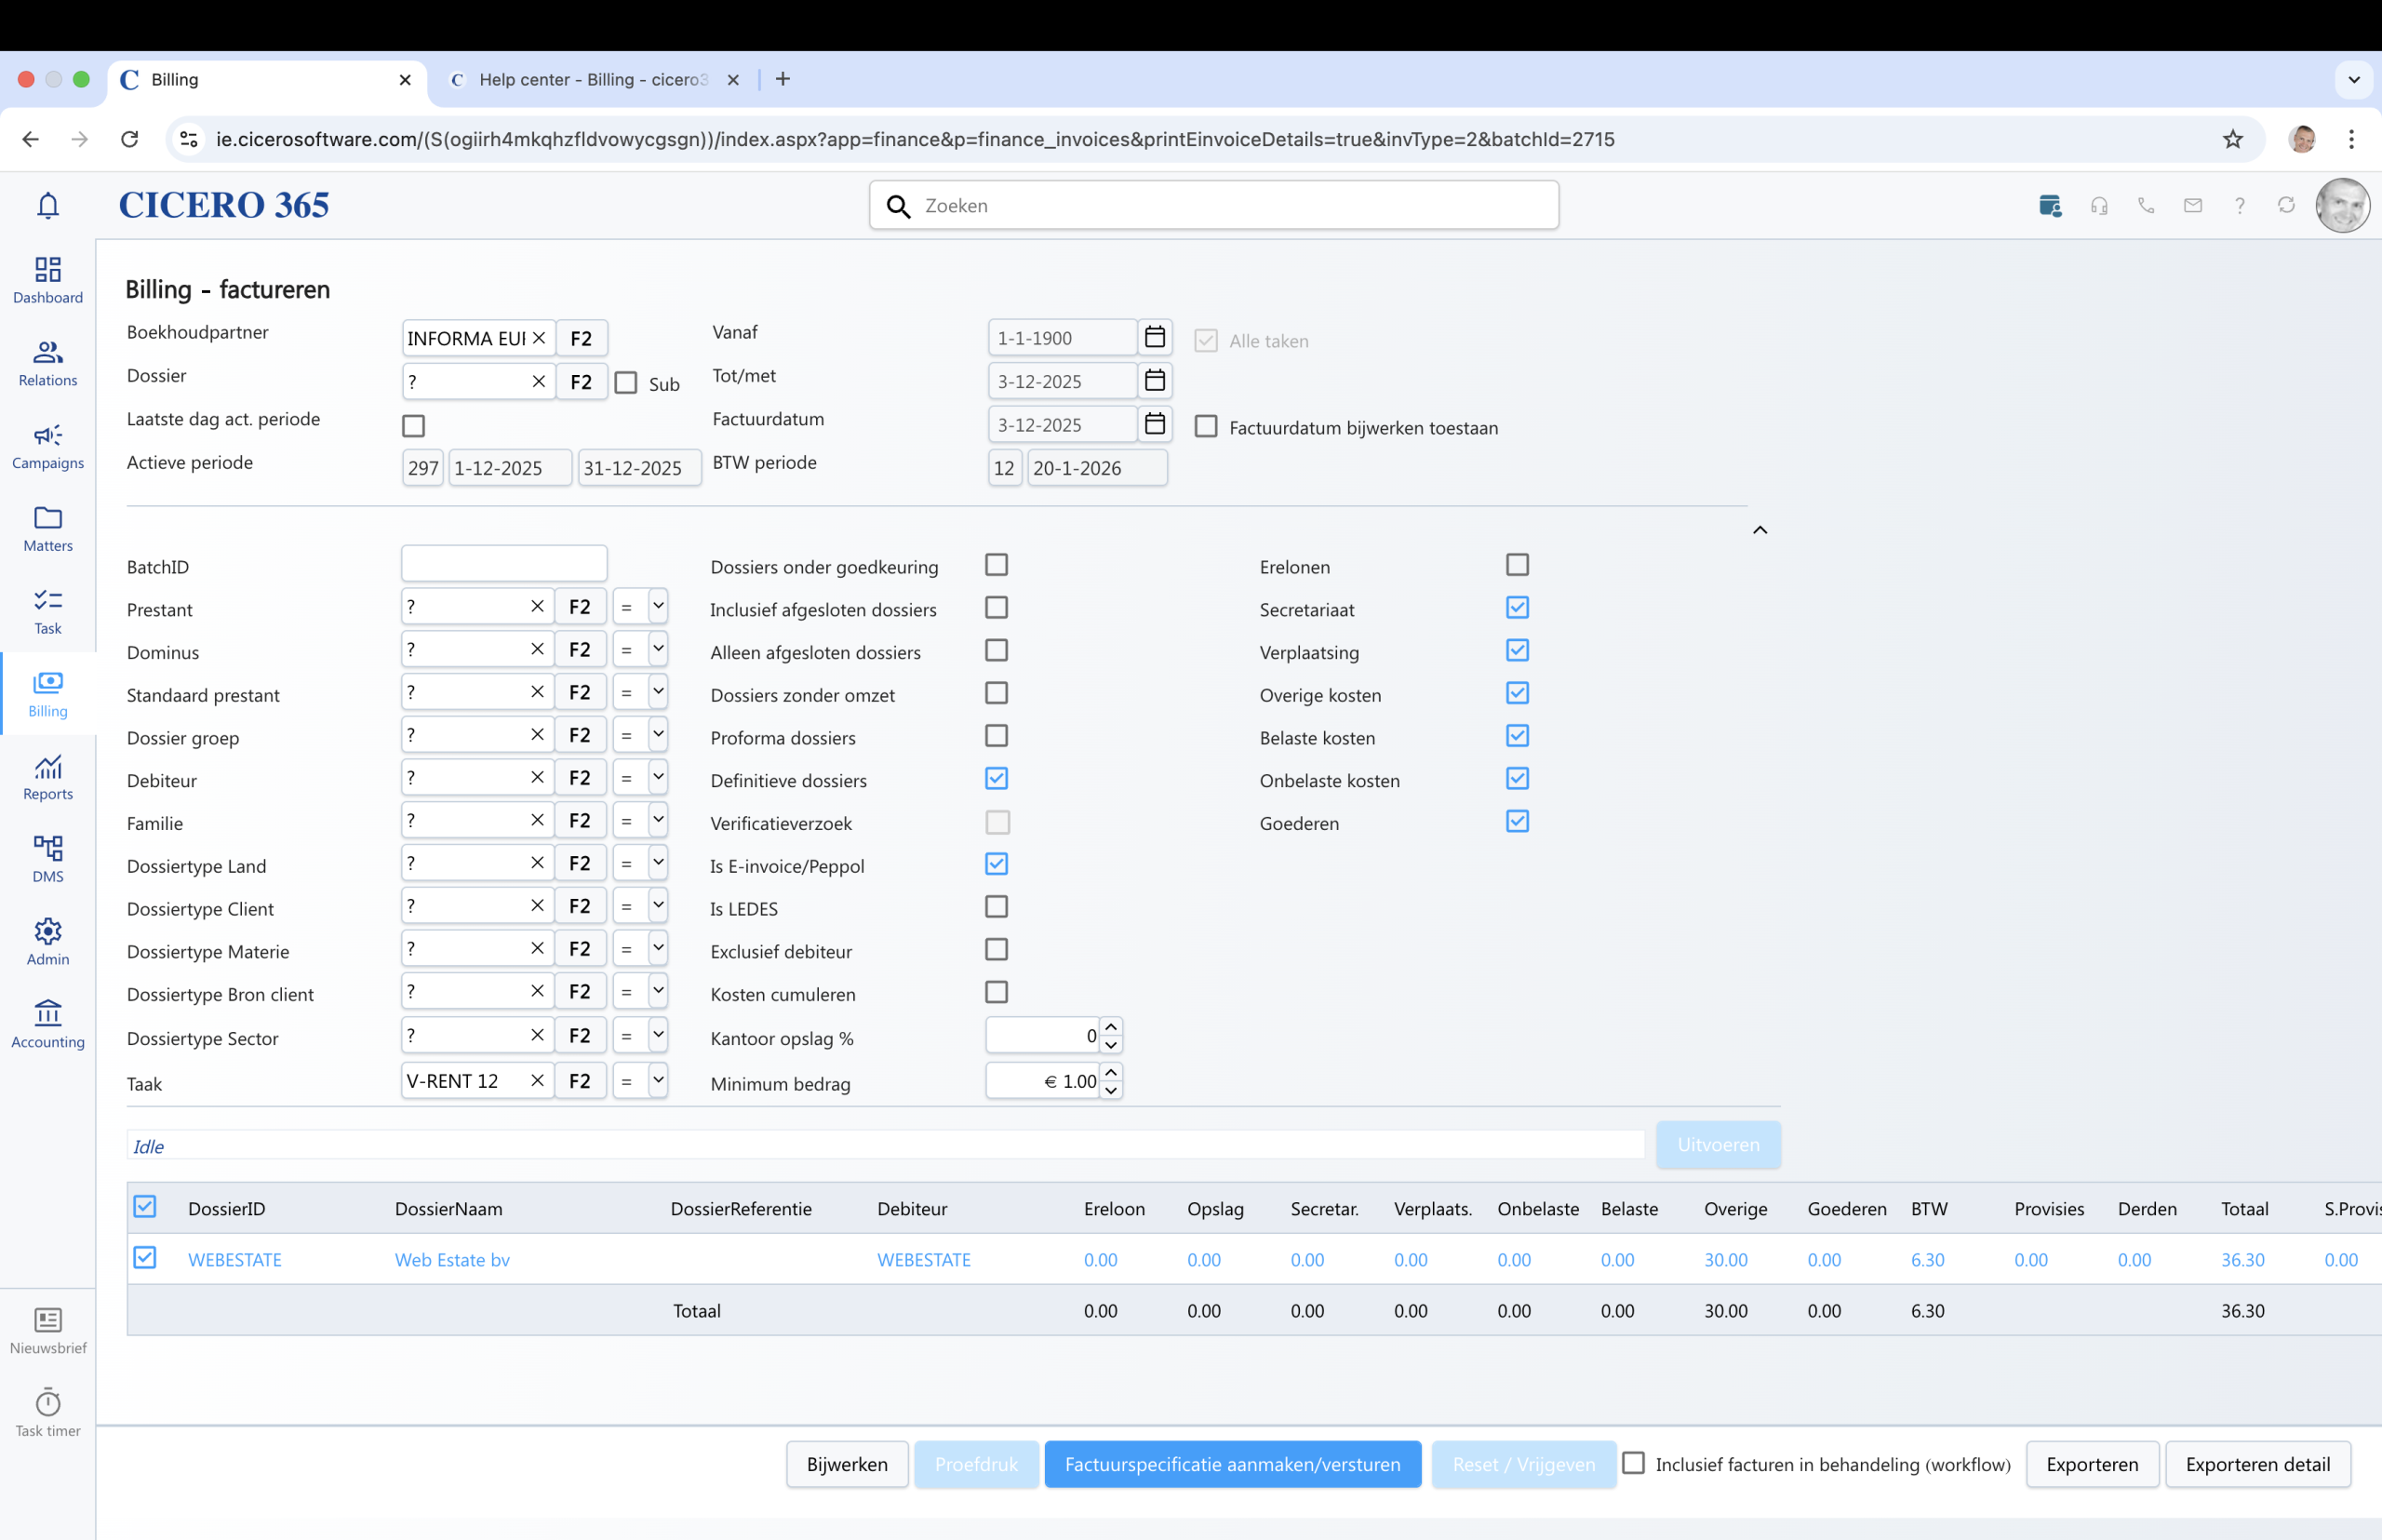2382x1540 pixels.
Task: Open the WEBESTATE dossier link
Action: (x=235, y=1260)
